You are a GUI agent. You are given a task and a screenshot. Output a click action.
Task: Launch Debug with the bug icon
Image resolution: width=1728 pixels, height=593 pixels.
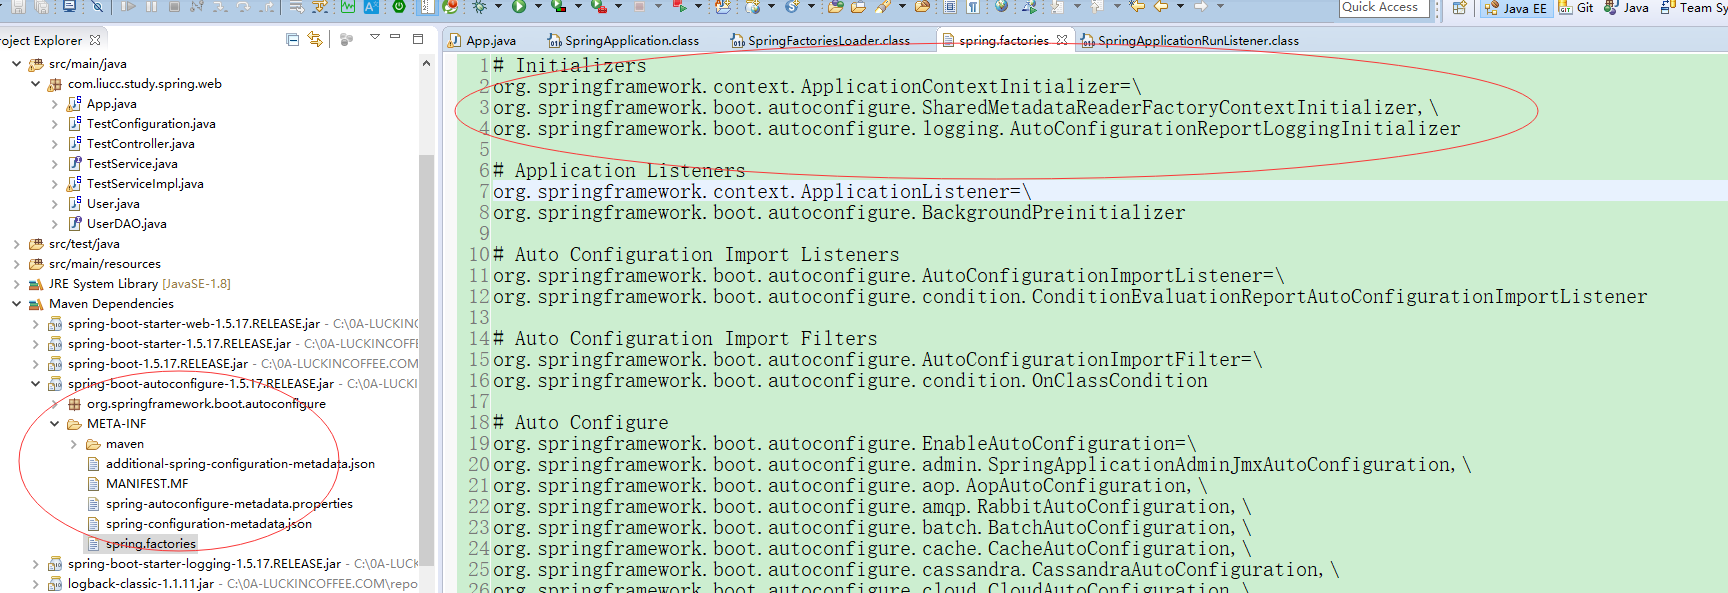coord(480,6)
